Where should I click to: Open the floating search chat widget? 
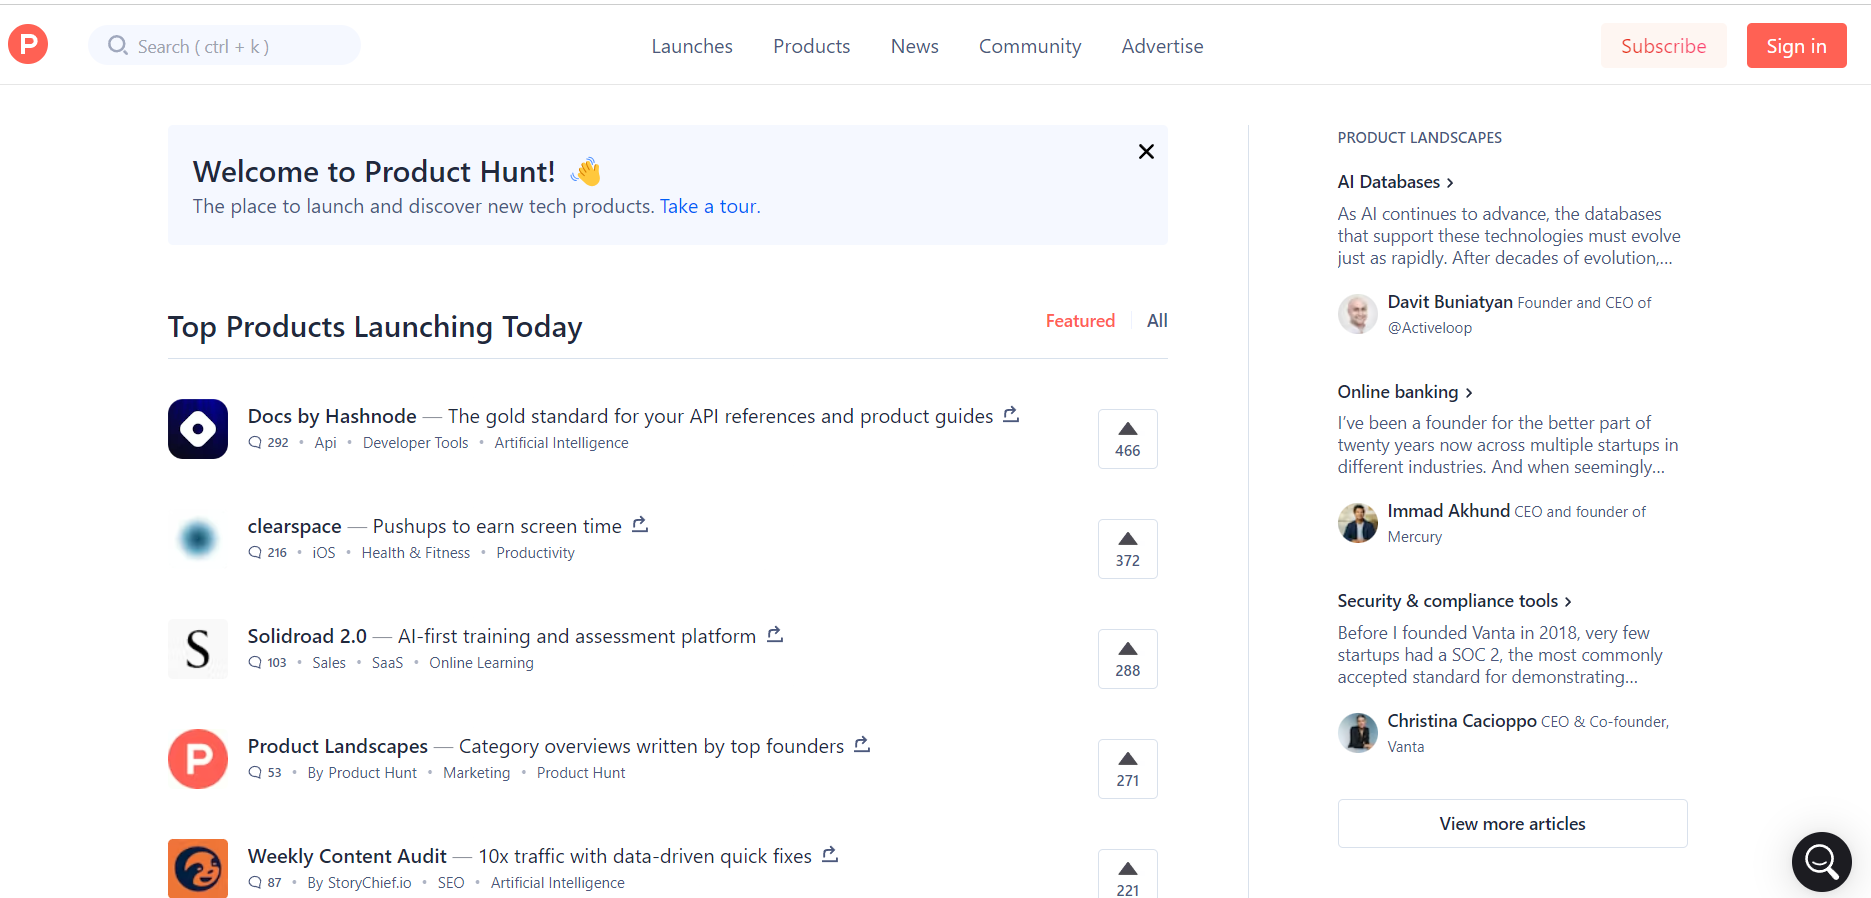tap(1821, 861)
